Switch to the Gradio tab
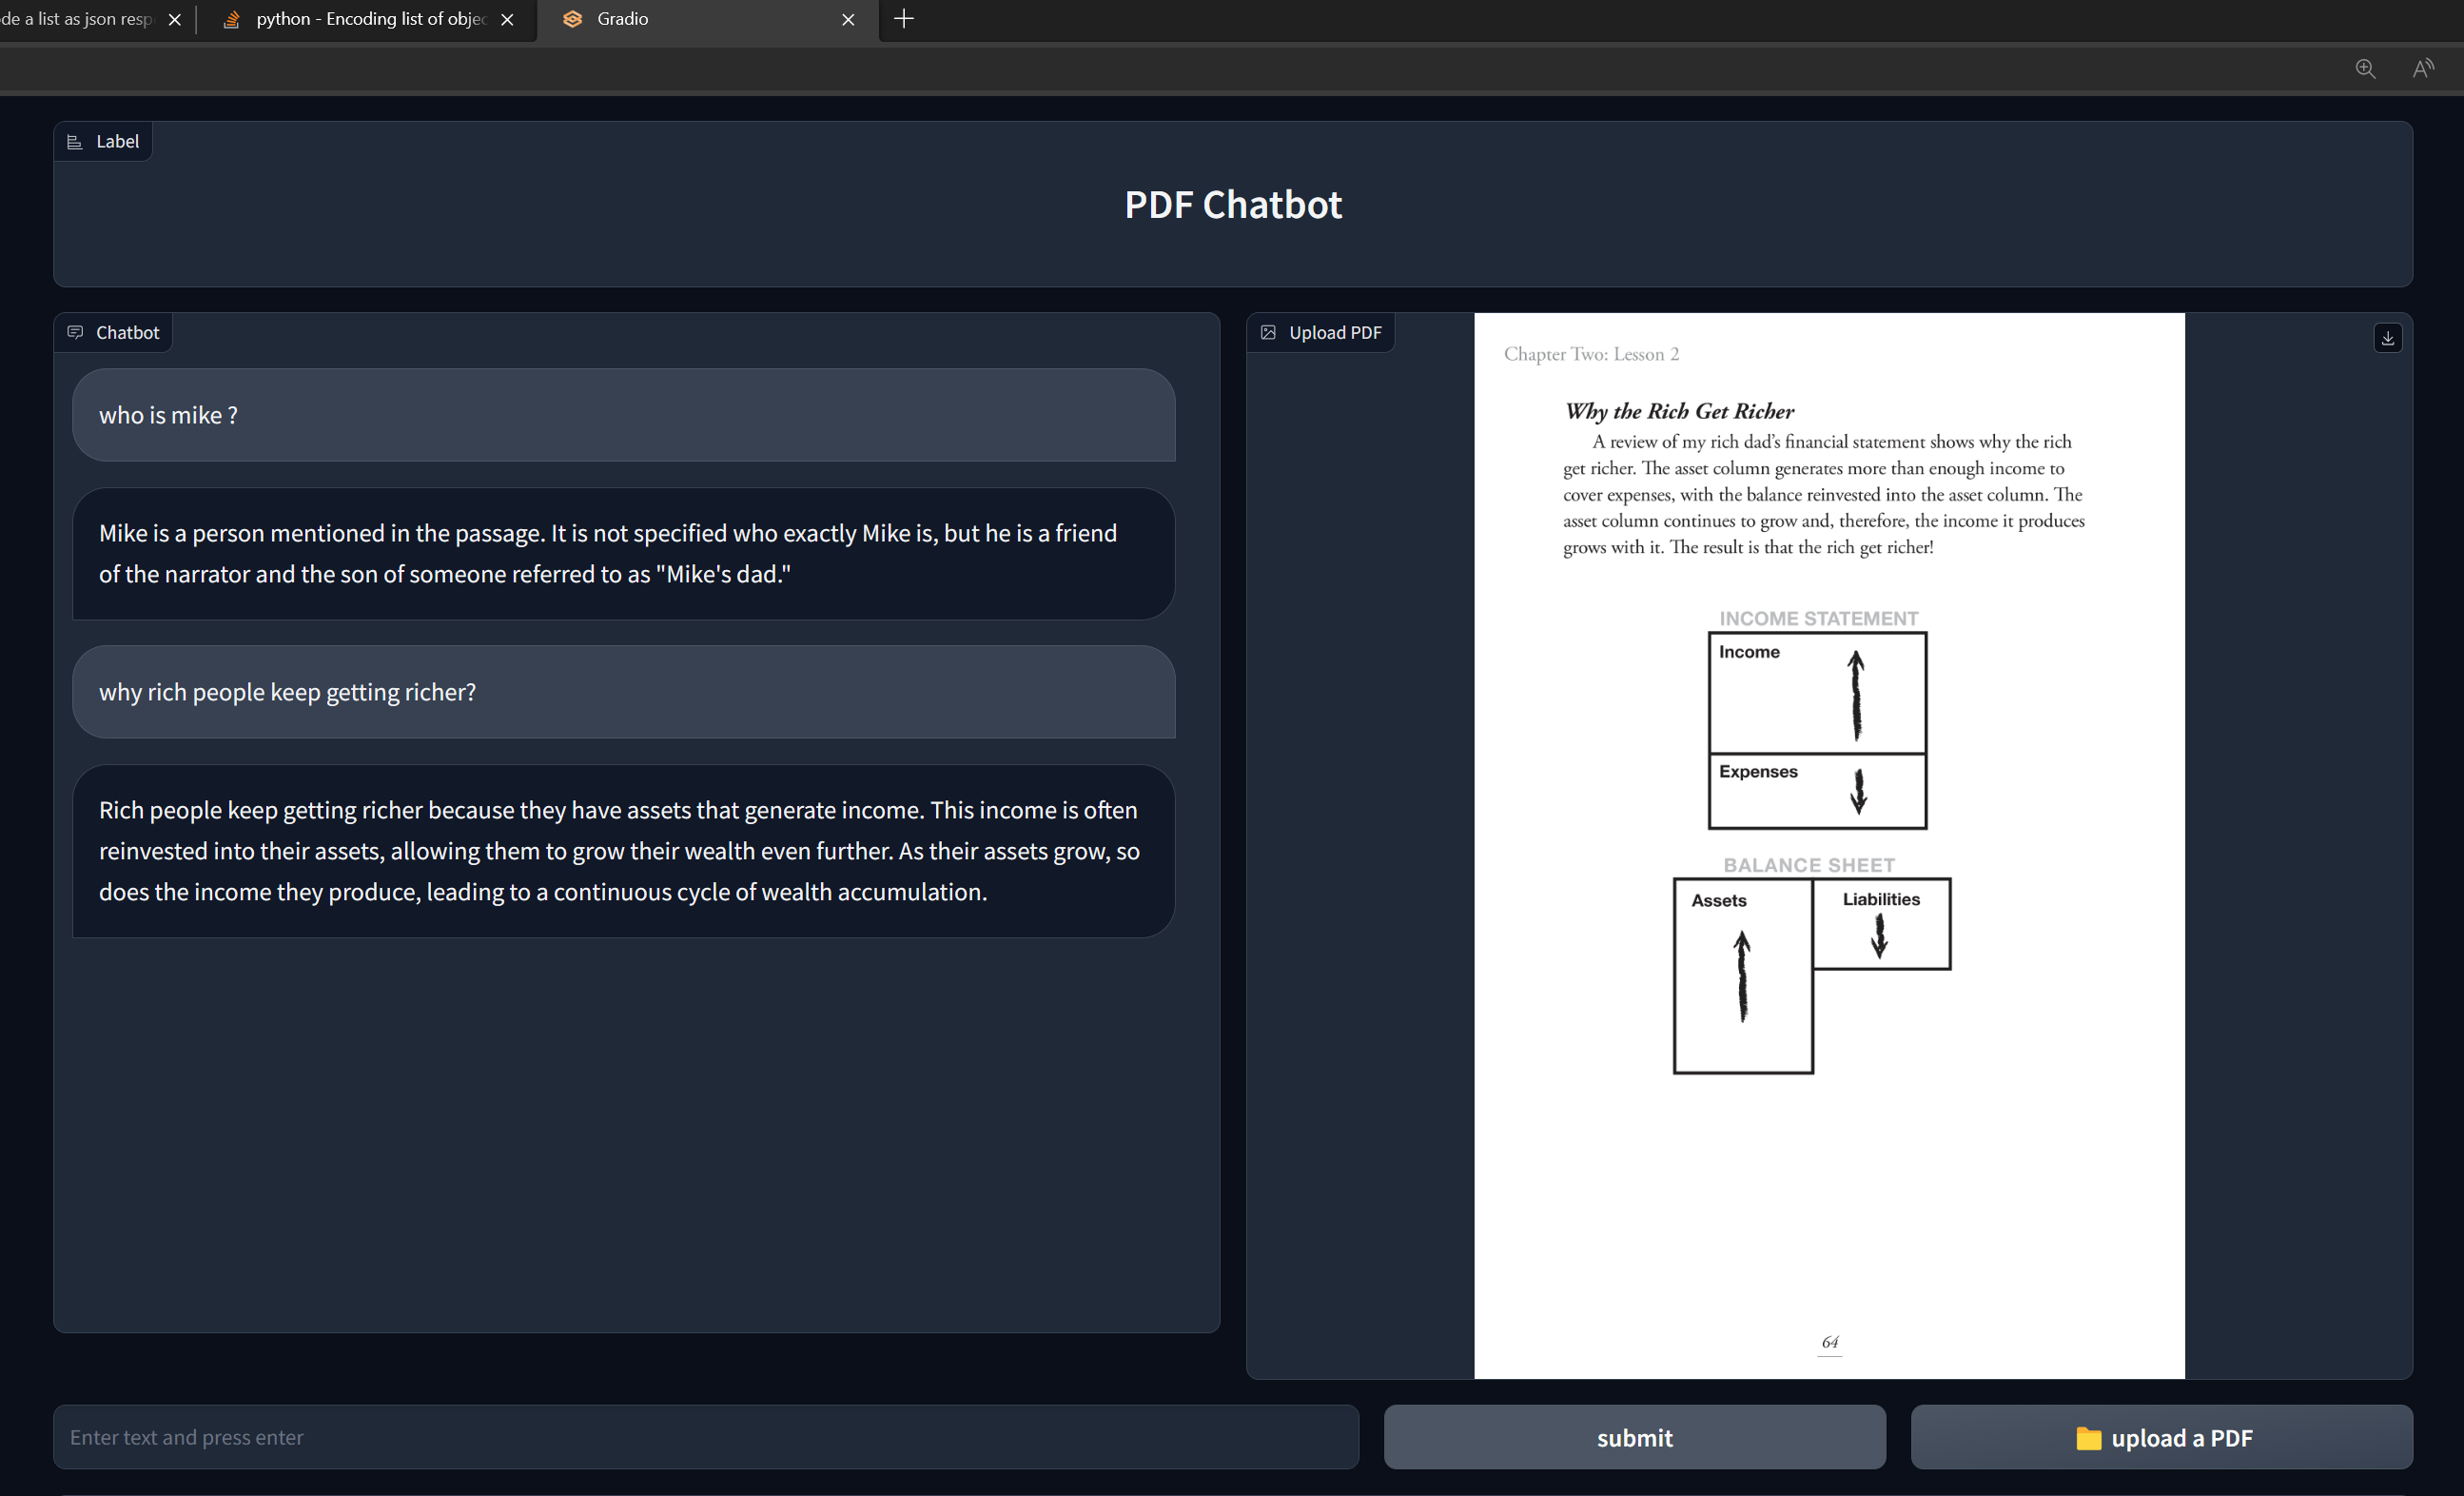2464x1496 pixels. coord(708,19)
